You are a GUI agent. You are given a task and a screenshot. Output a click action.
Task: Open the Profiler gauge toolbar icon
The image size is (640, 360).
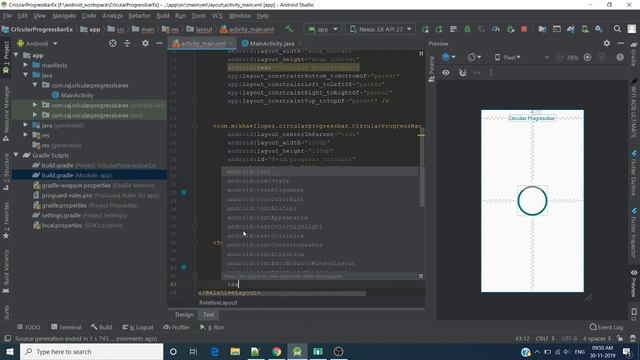click(x=496, y=29)
